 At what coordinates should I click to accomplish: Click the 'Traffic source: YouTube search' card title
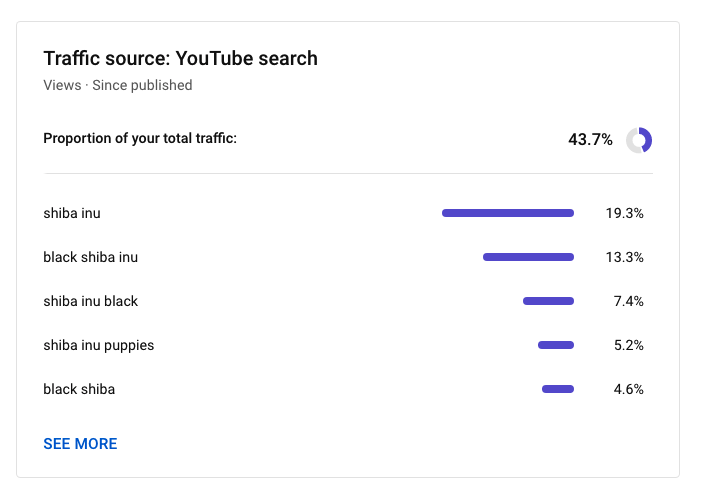tap(180, 58)
